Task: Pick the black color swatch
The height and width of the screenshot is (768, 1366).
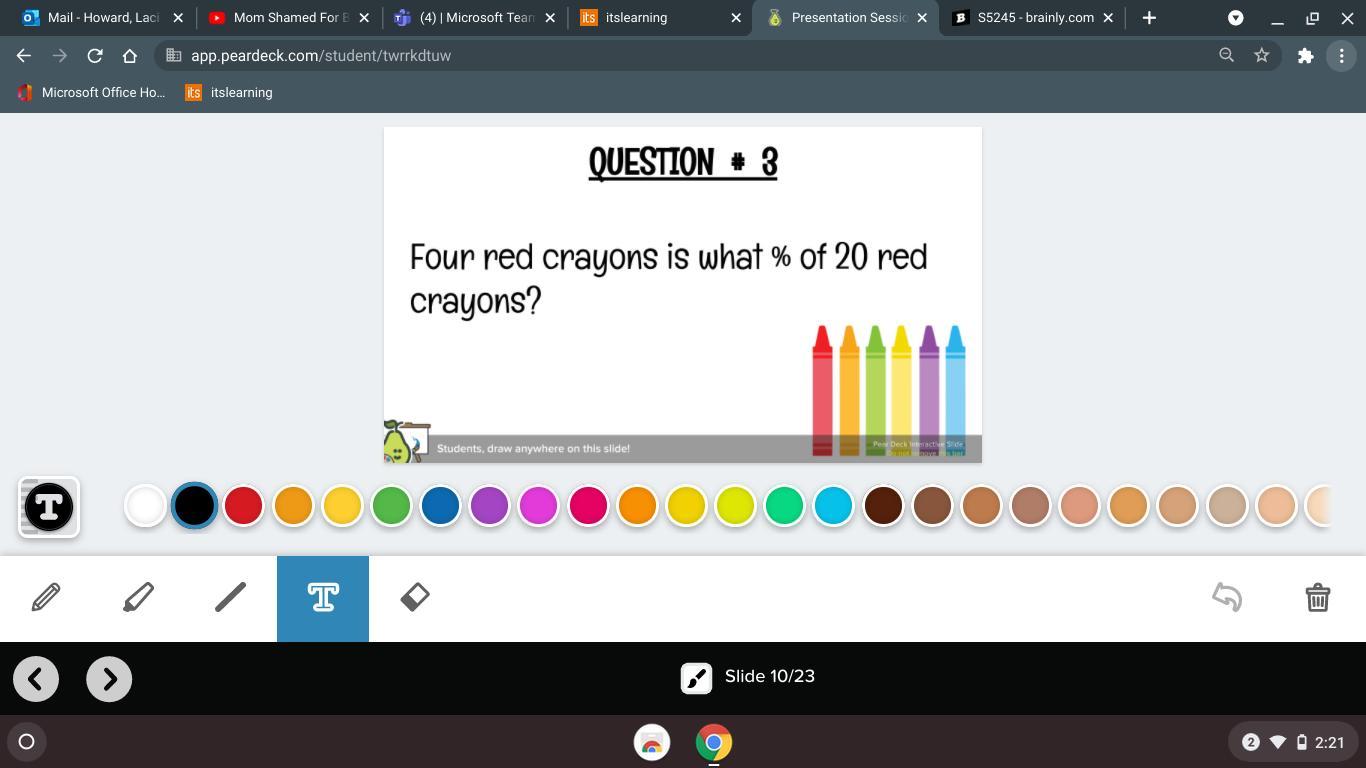Action: [x=194, y=506]
